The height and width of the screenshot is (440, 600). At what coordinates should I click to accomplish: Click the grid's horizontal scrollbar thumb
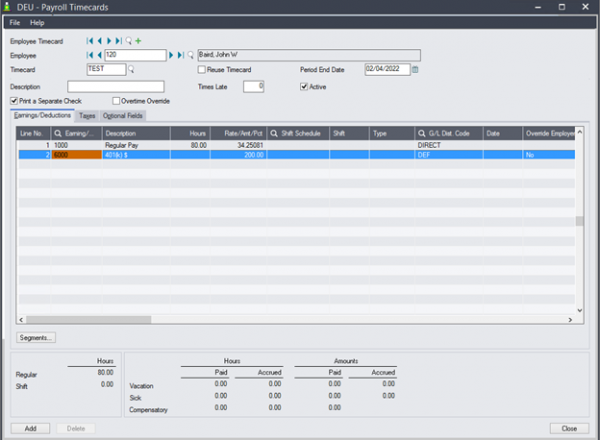[88, 319]
